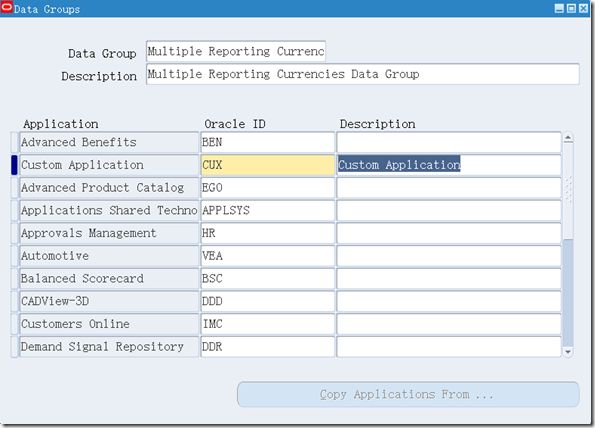Select the Demand Signal Repository application

[x=109, y=347]
